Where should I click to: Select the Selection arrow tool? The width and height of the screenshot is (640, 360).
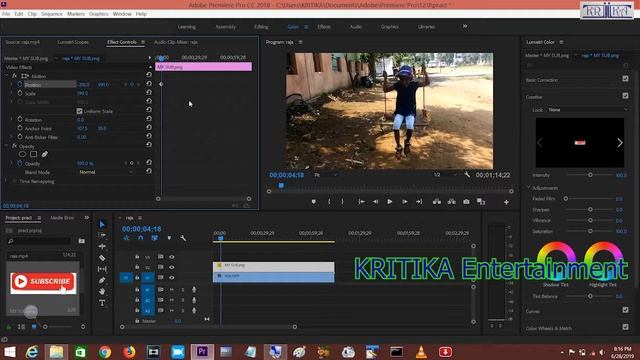102,224
